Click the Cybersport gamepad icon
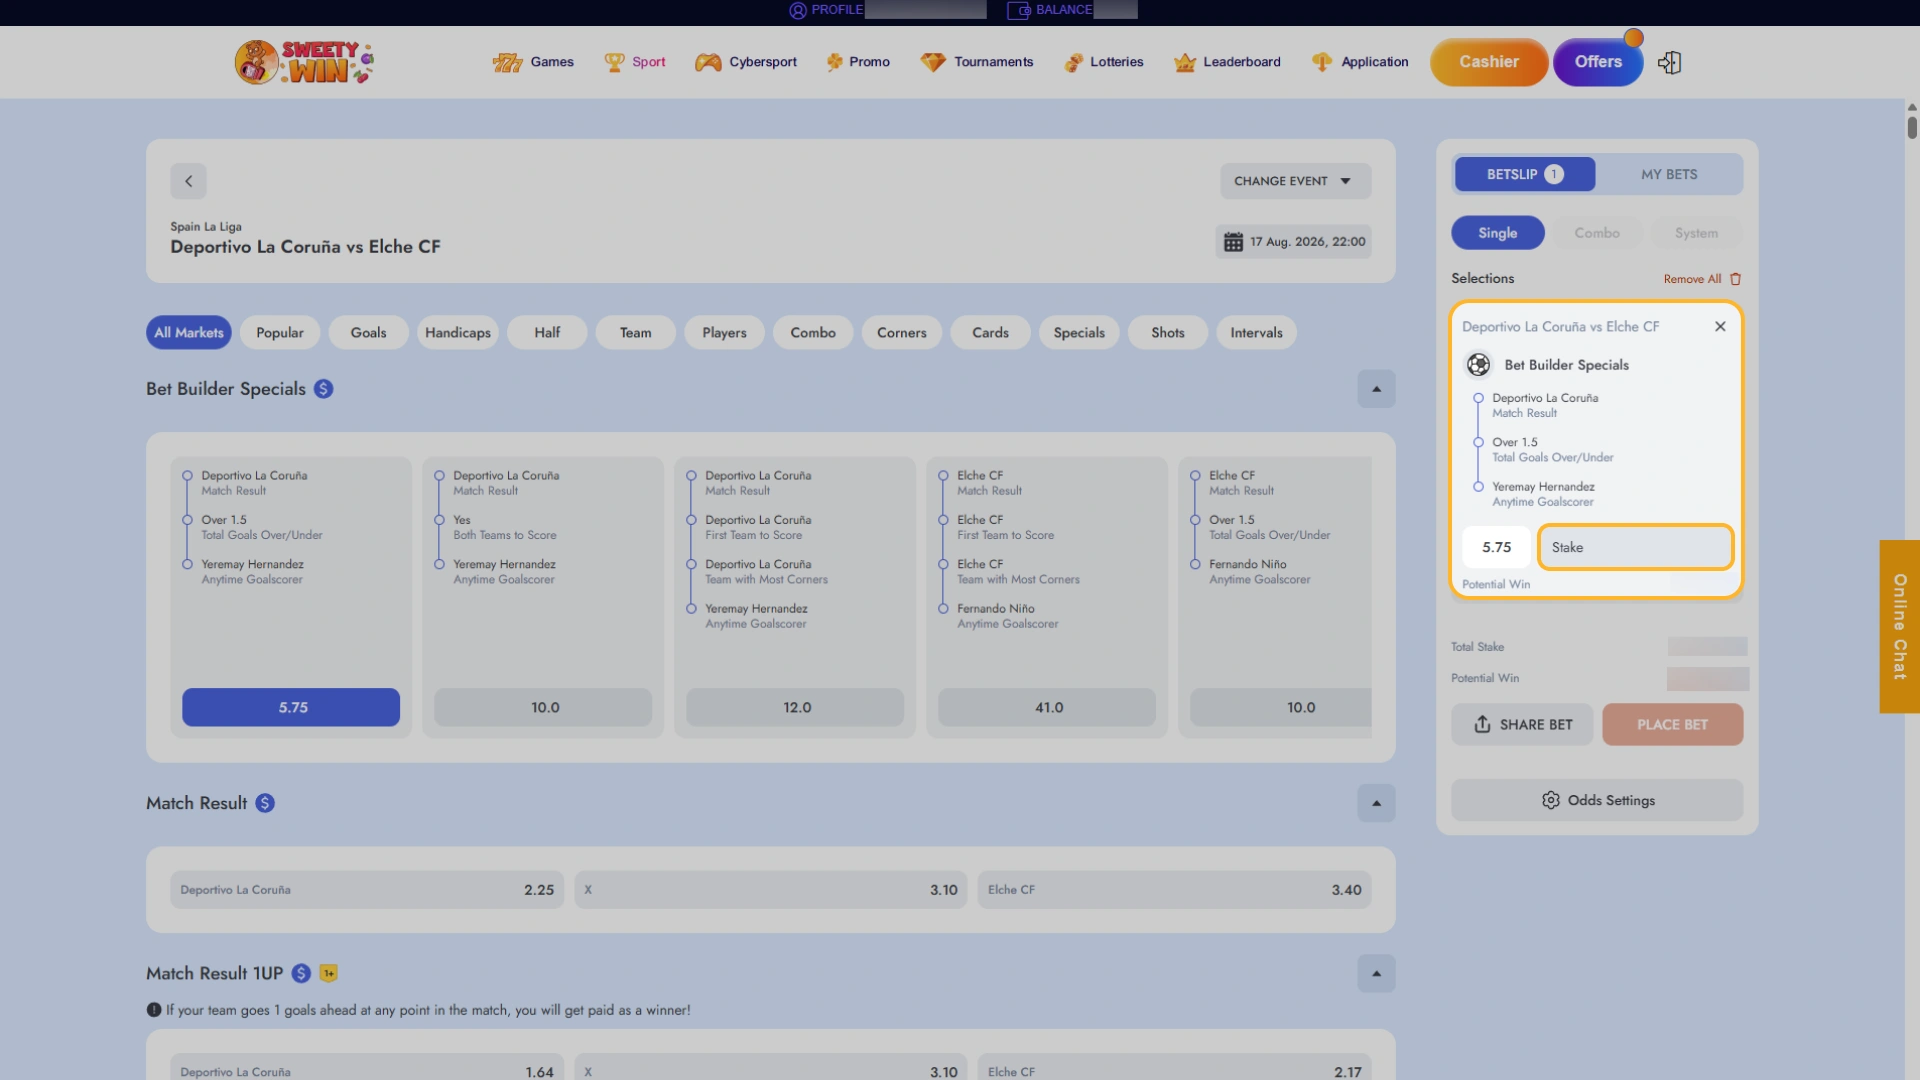1920x1080 pixels. click(x=708, y=62)
